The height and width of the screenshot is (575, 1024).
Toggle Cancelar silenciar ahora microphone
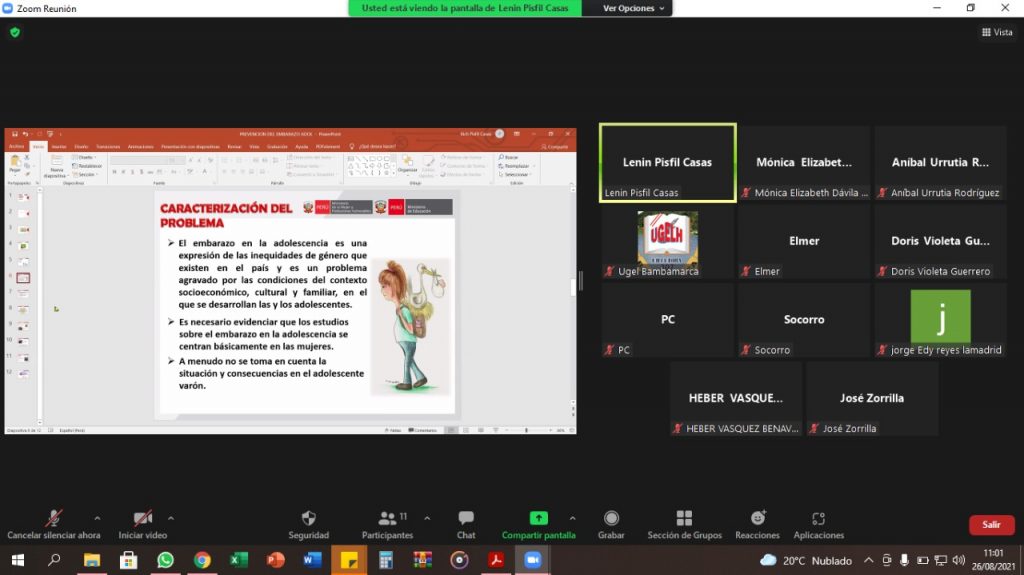coord(54,518)
